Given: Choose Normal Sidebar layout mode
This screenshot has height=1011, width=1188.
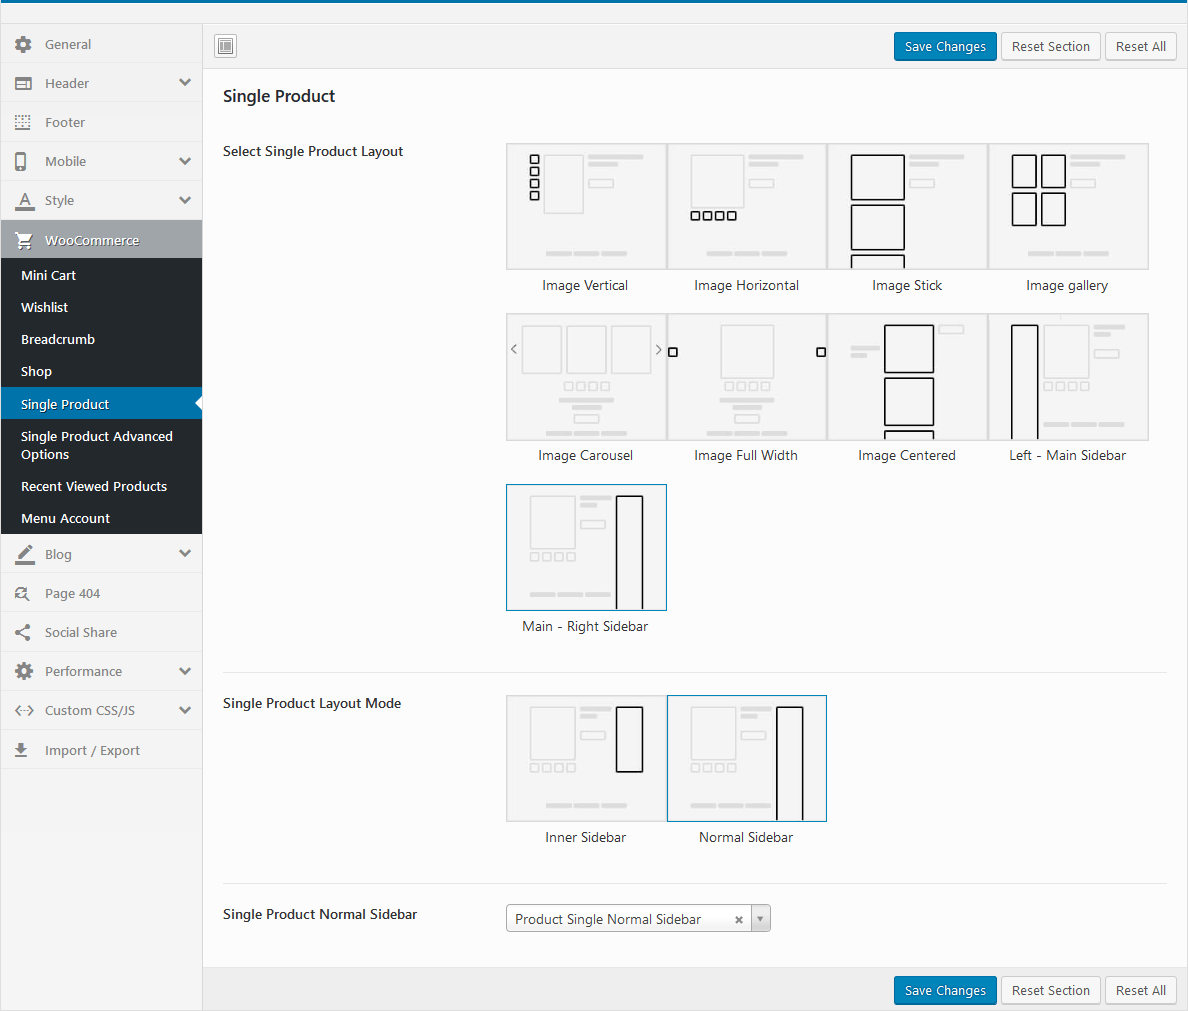Looking at the screenshot, I should pyautogui.click(x=747, y=759).
